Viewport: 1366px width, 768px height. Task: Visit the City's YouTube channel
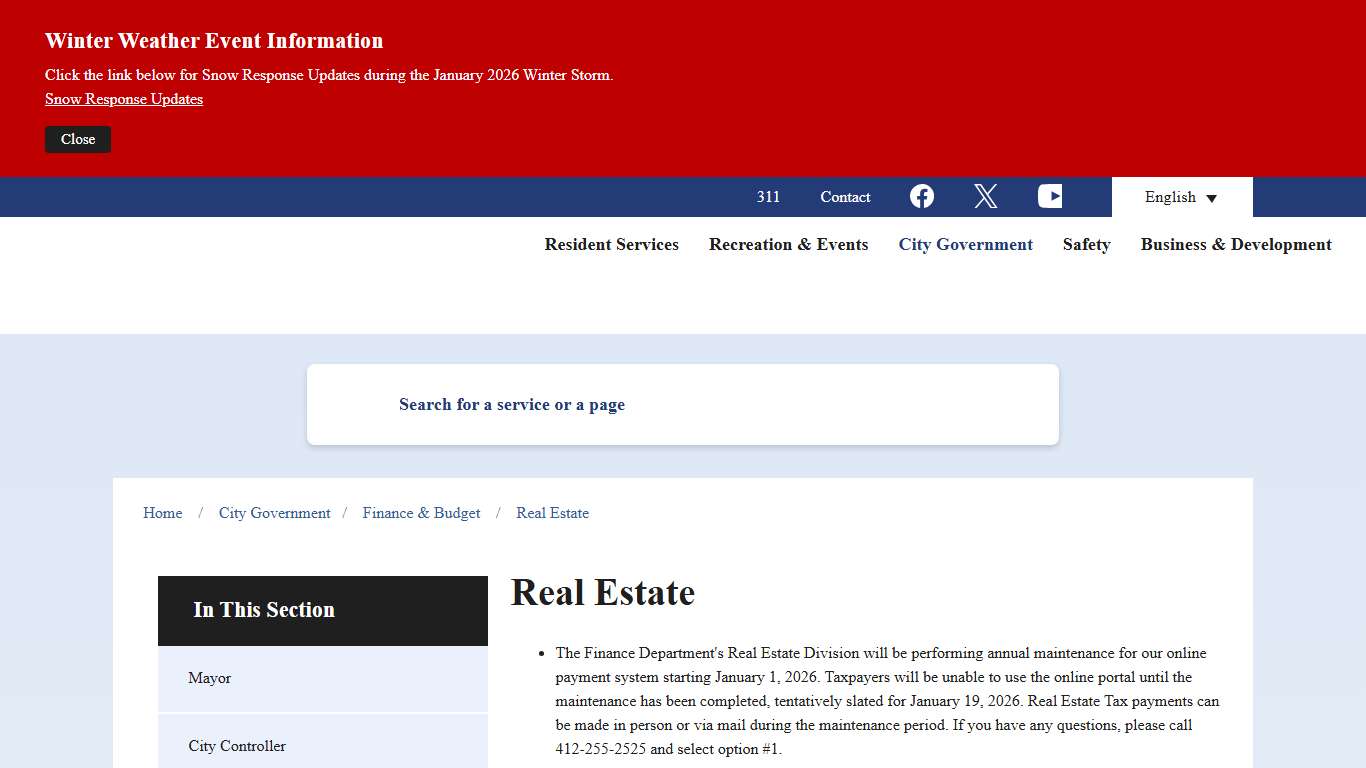(1050, 196)
